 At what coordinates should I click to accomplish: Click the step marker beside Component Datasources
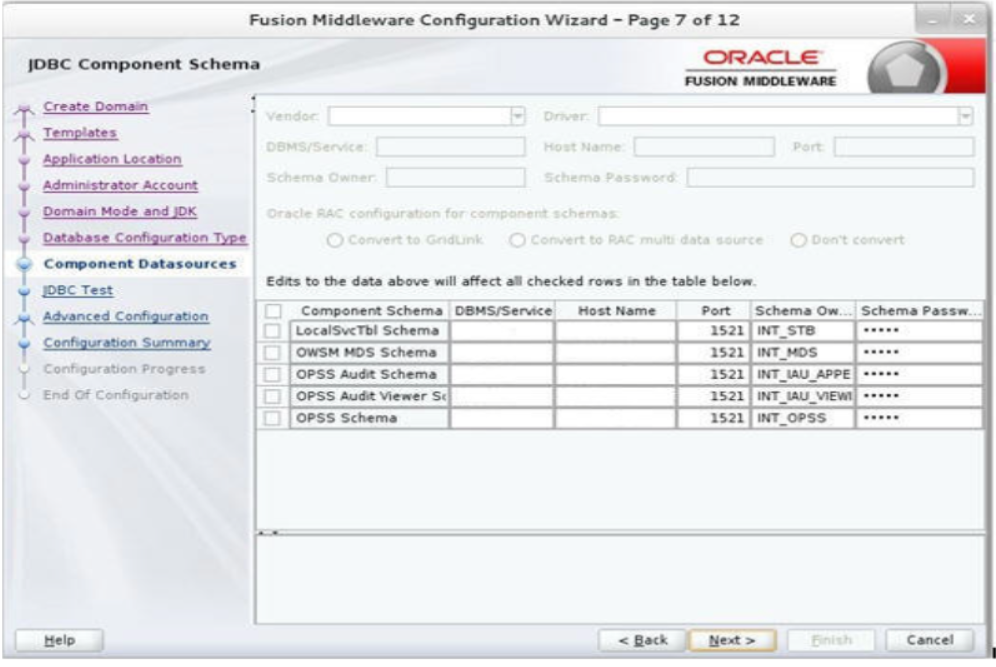point(23,262)
